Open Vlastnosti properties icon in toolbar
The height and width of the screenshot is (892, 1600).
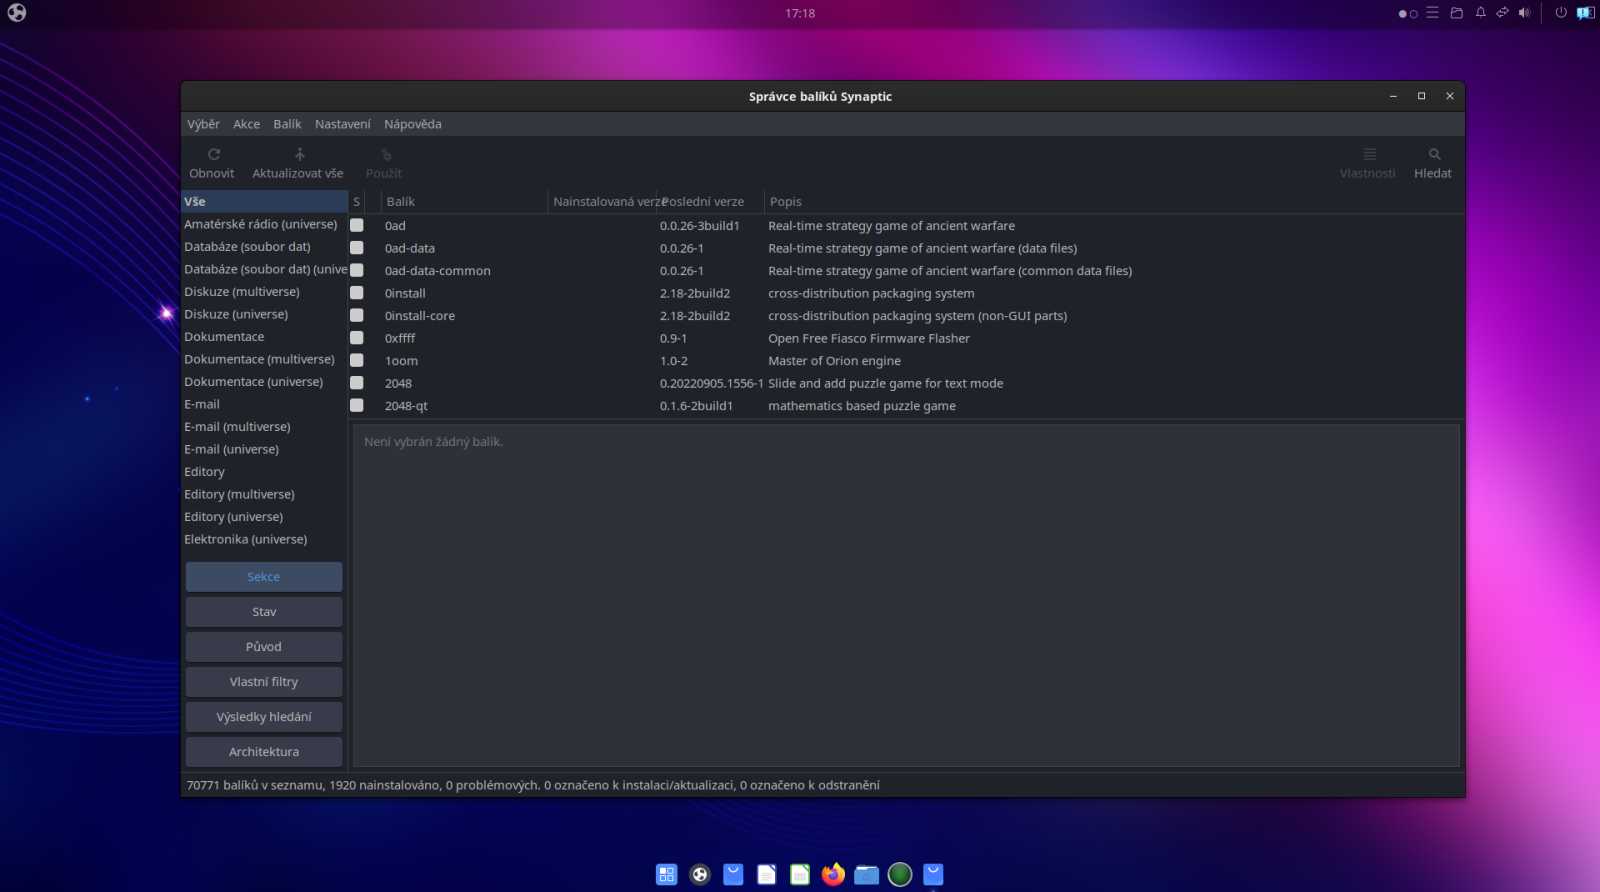coord(1369,154)
